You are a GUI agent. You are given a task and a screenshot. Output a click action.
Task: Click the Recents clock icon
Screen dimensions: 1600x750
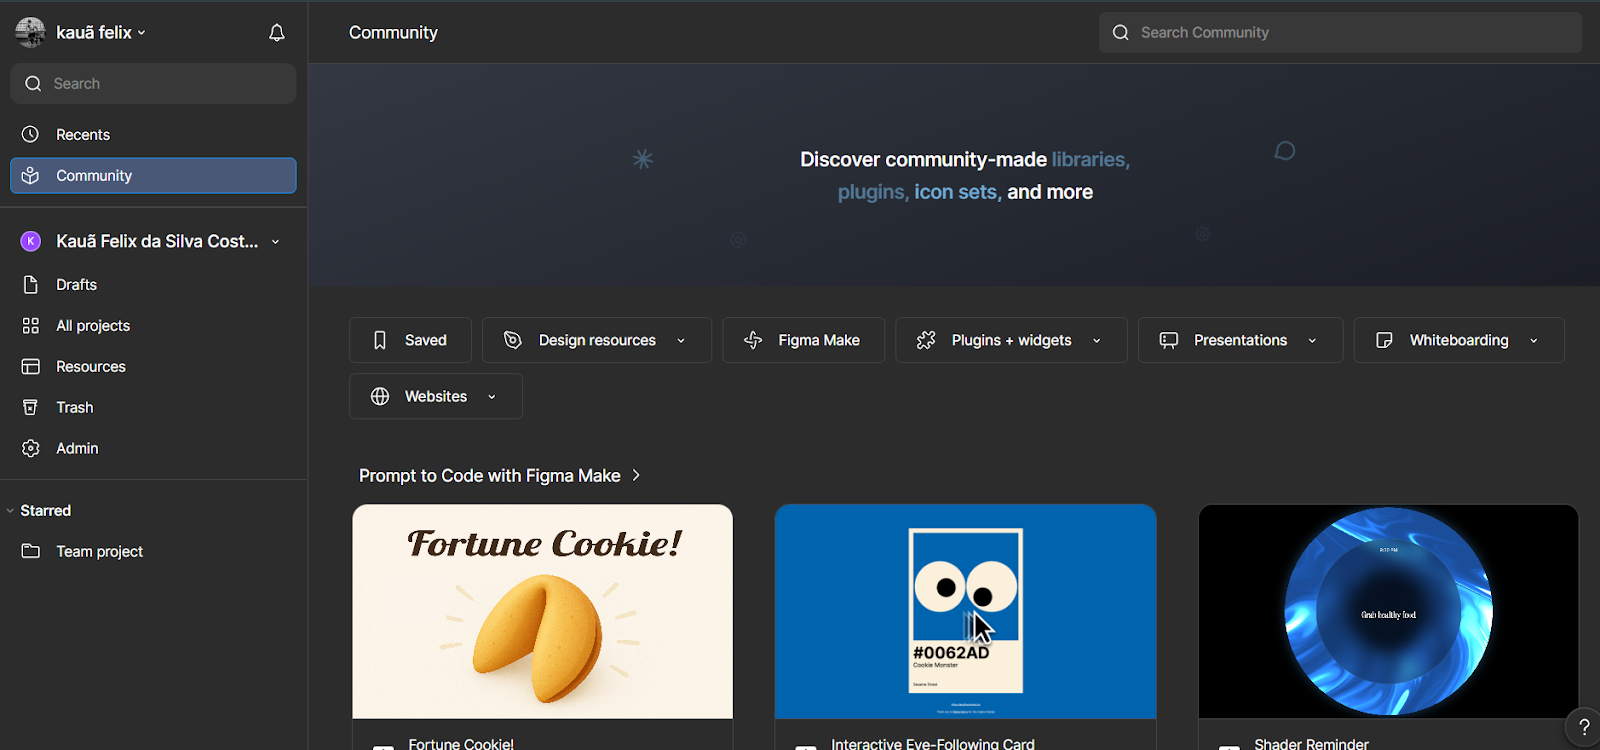click(31, 134)
